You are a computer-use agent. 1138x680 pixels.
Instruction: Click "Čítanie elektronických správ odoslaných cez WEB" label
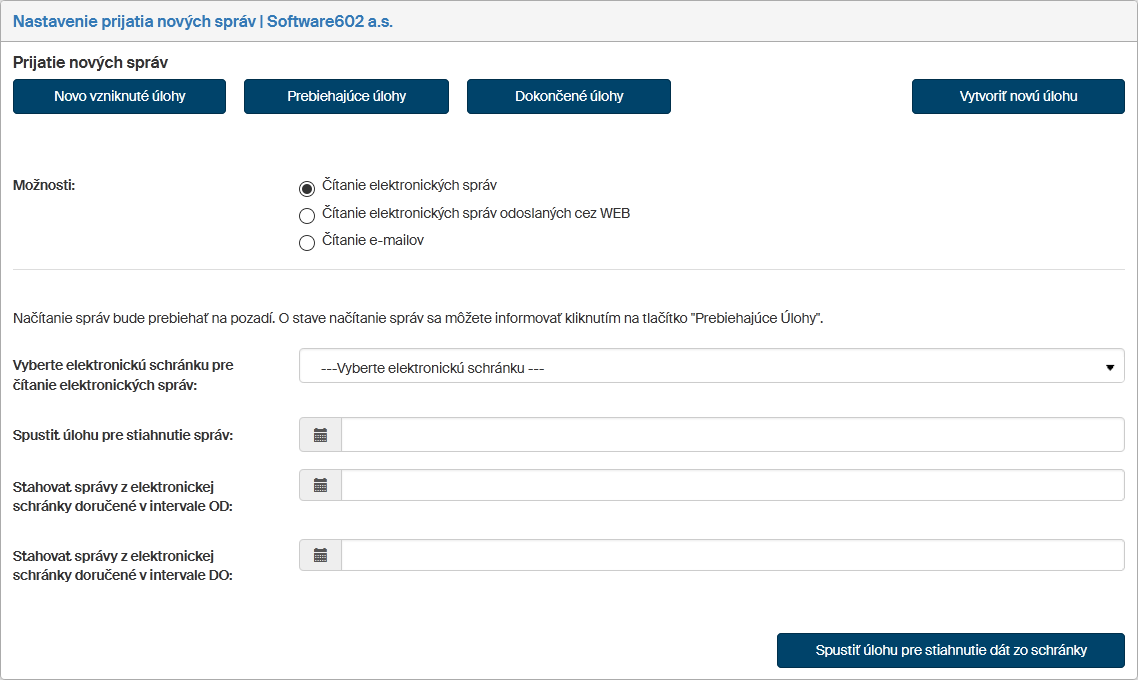[x=476, y=213]
